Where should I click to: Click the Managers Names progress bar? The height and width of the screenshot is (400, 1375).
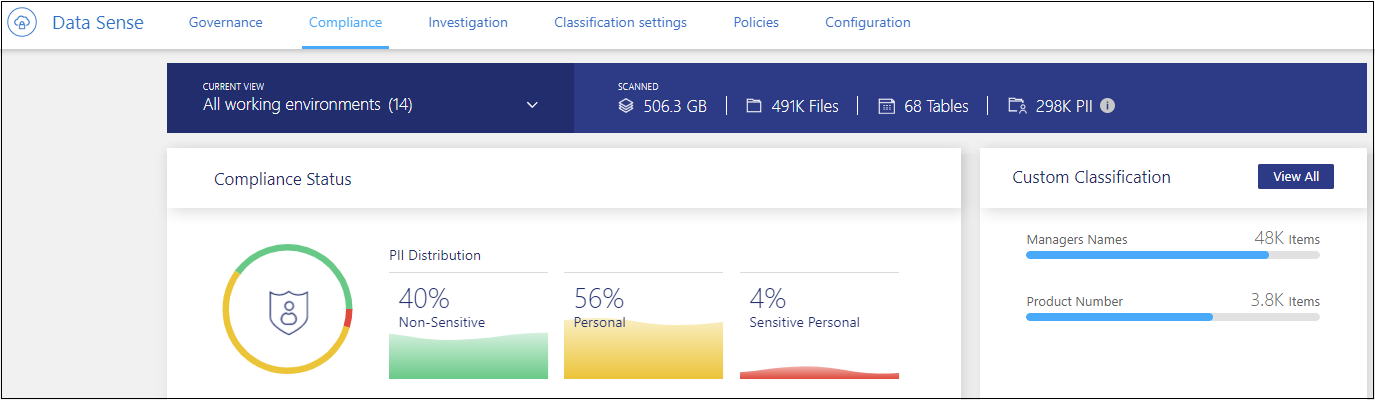coord(1172,255)
